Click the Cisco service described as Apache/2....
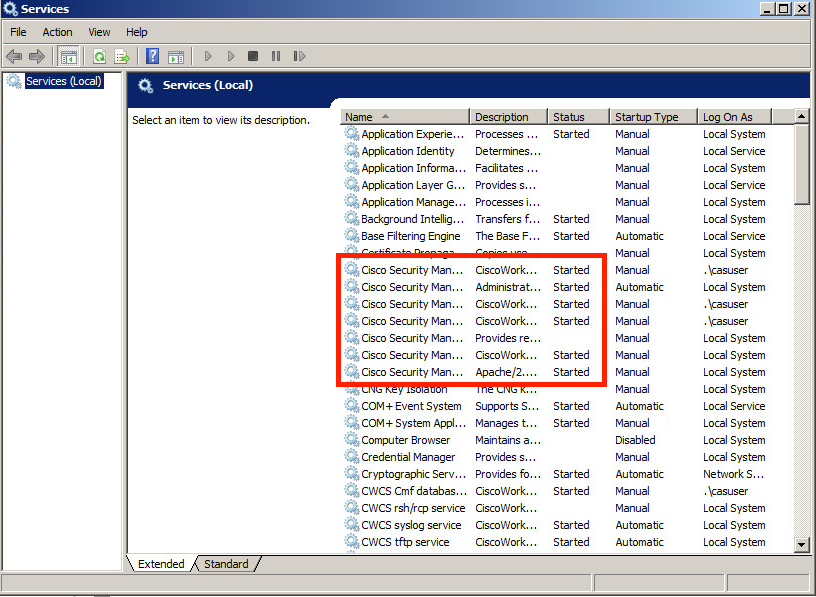This screenshot has width=816, height=597. tap(568, 372)
